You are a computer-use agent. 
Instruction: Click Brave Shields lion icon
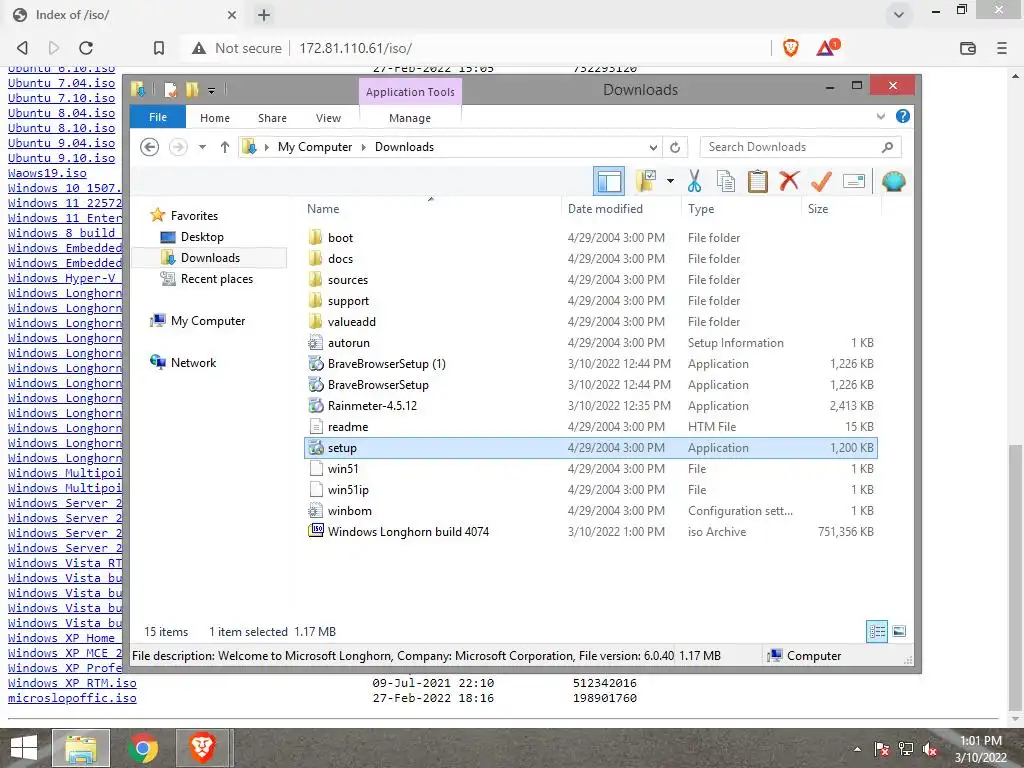tap(791, 48)
